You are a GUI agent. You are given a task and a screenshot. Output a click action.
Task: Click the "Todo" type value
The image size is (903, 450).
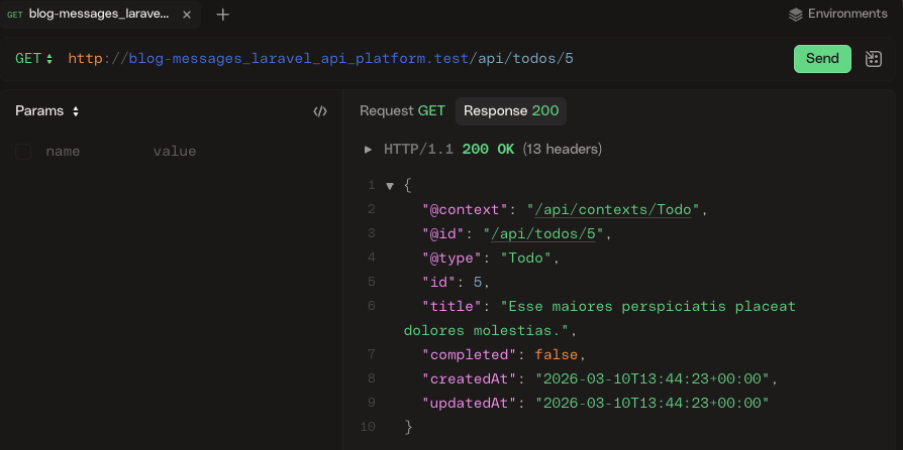pyautogui.click(x=526, y=258)
